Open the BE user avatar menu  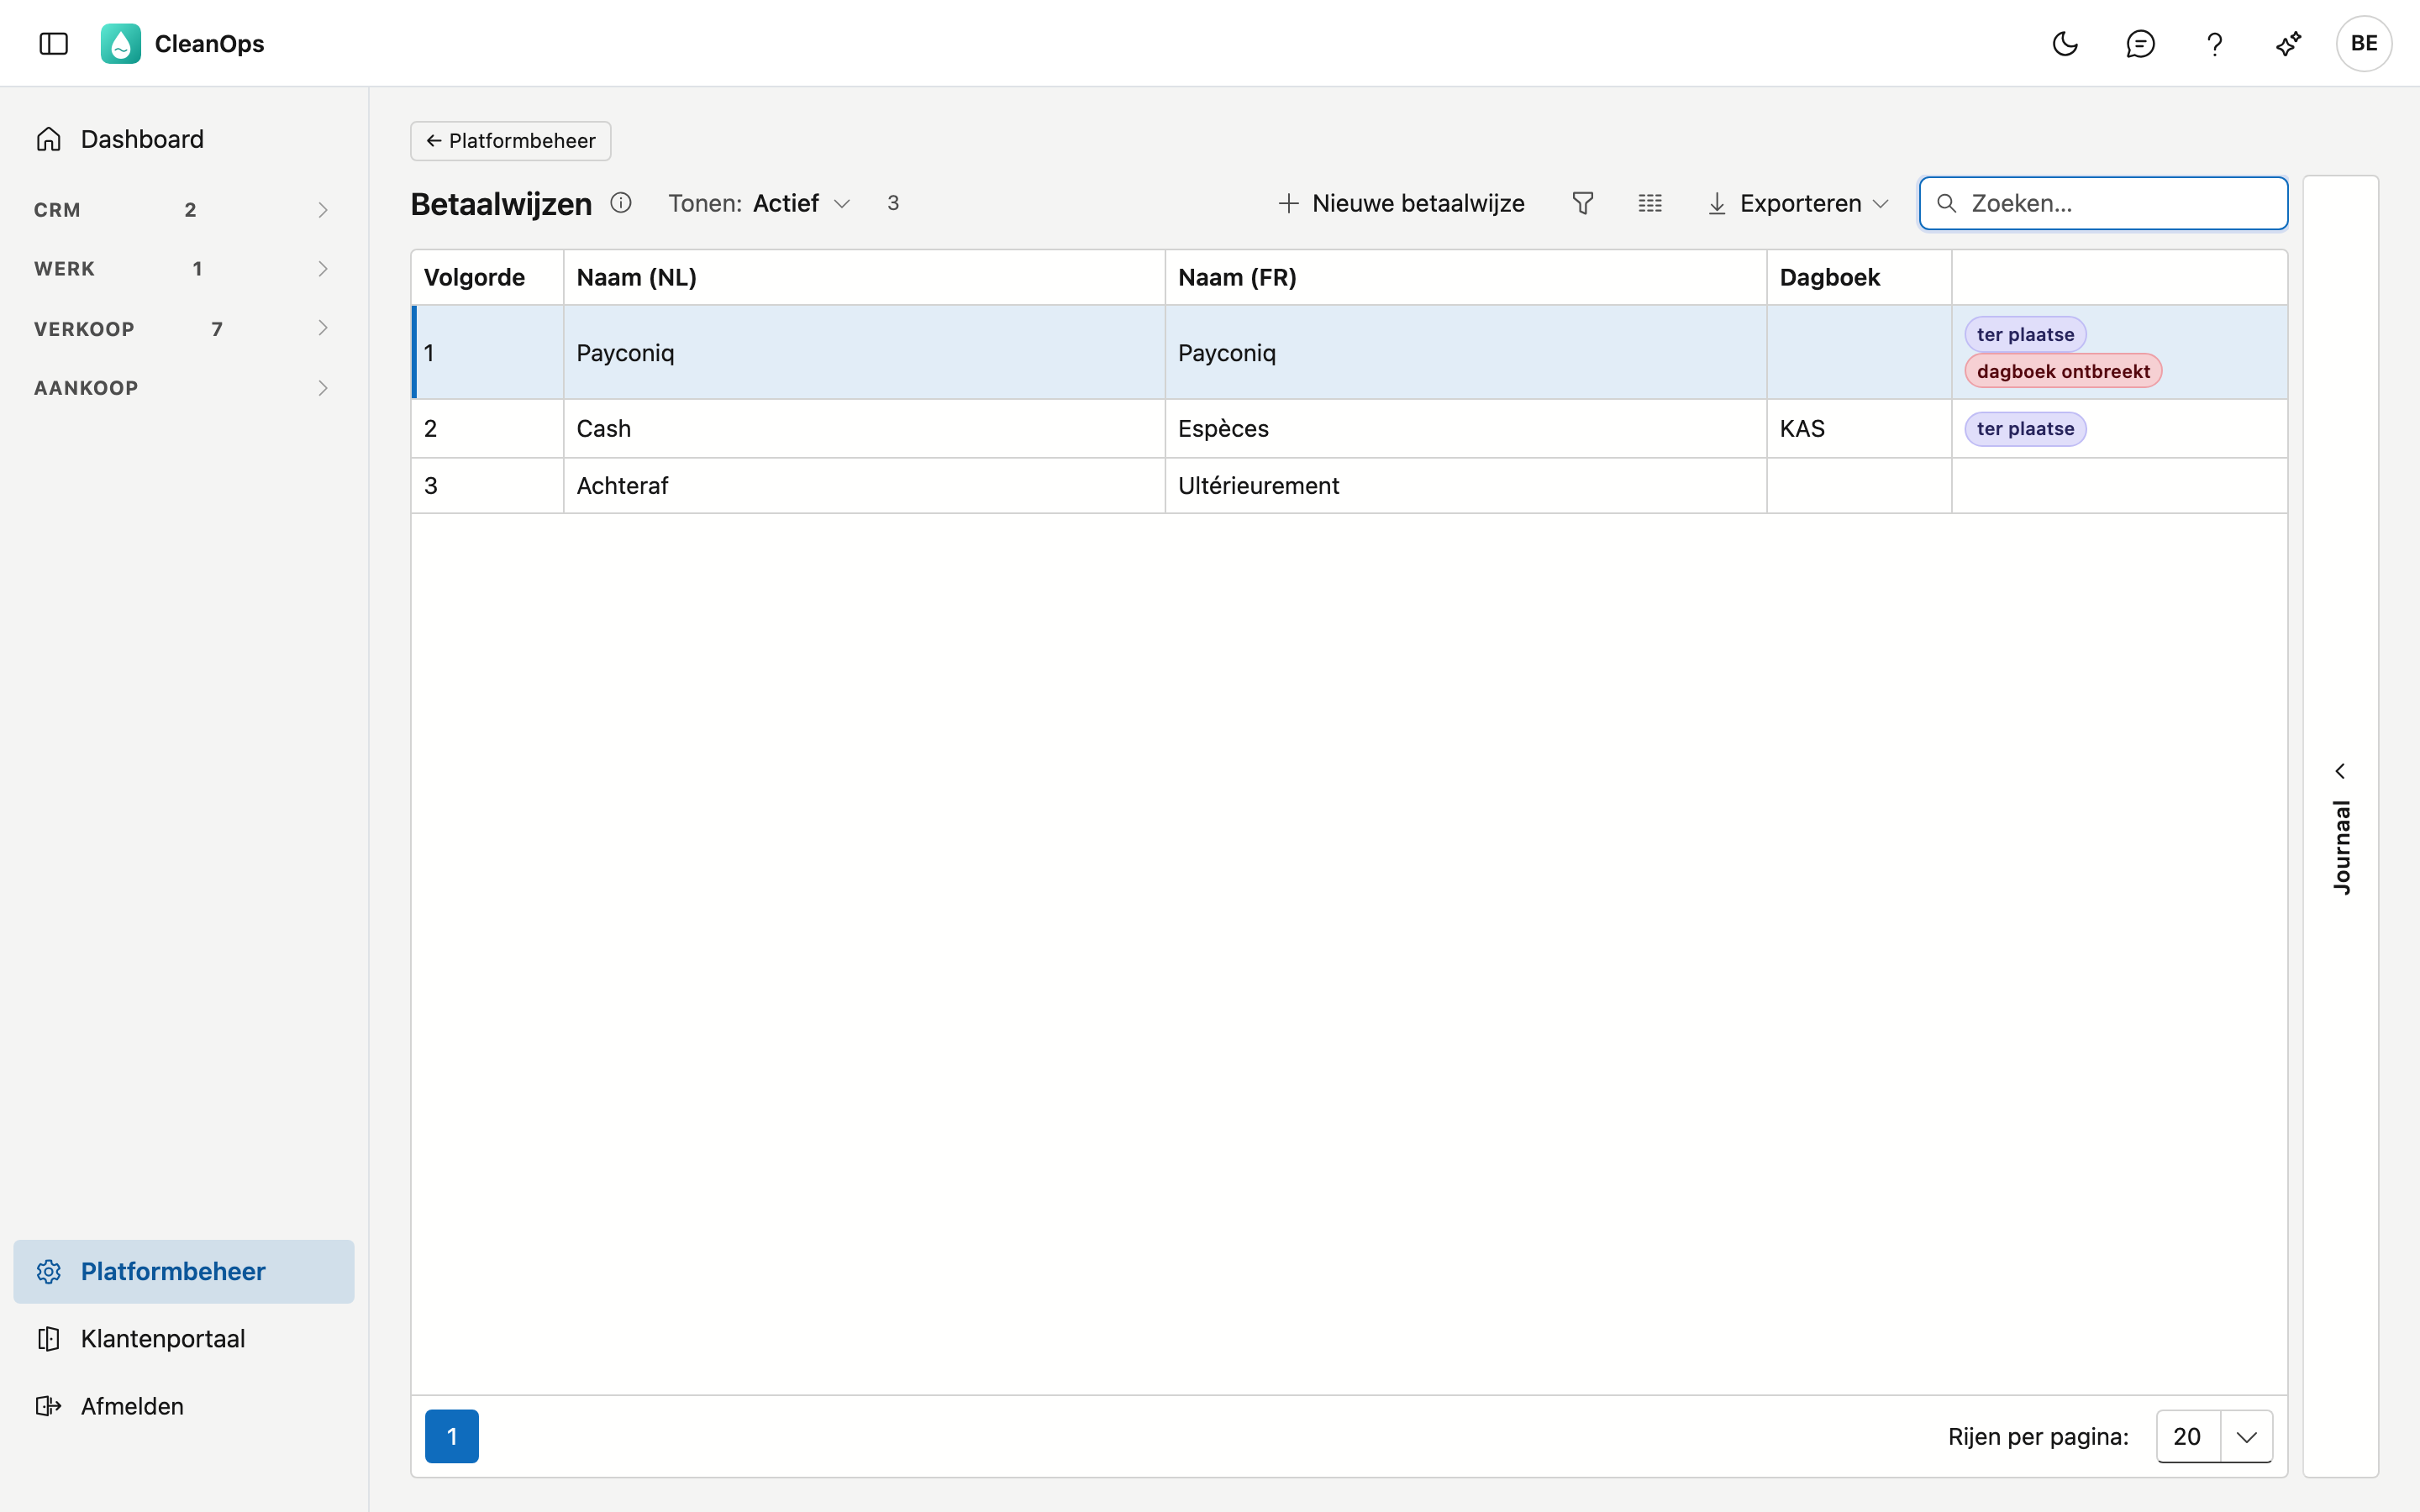[x=2364, y=43]
